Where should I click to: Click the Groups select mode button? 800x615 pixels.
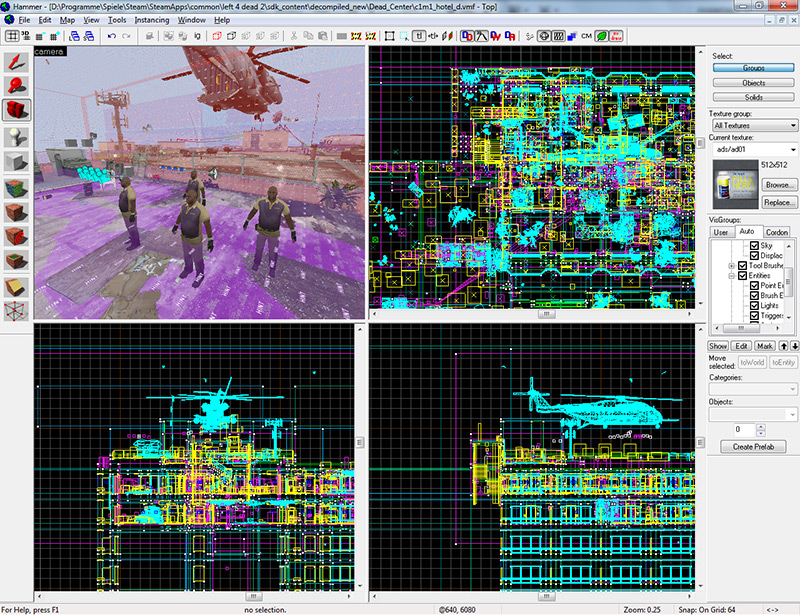pos(754,68)
